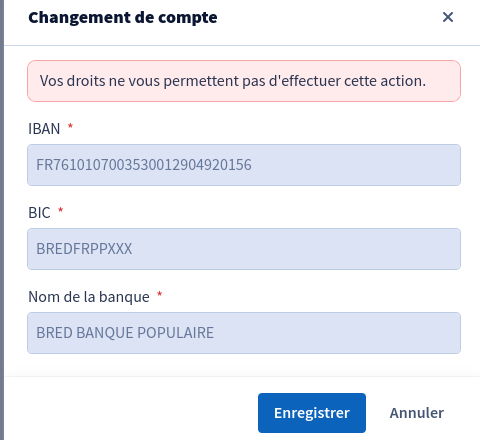
Task: Click the red asterisk beside BIC
Action: tap(61, 210)
